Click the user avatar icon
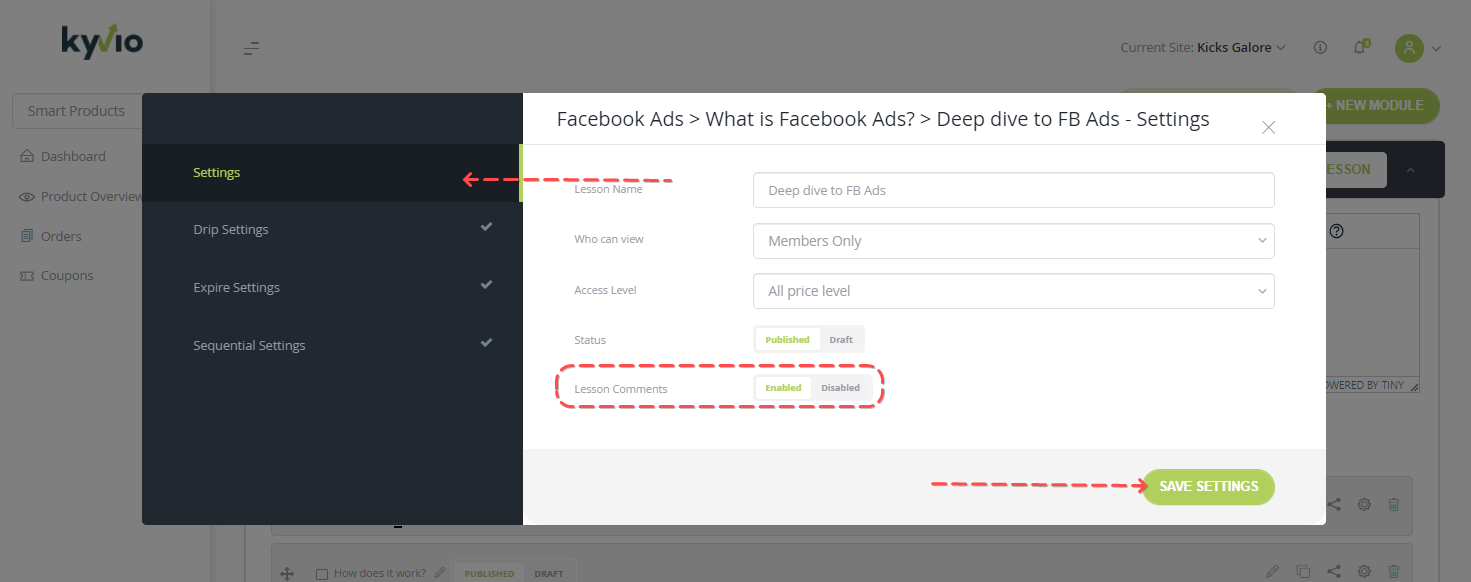 (1409, 48)
